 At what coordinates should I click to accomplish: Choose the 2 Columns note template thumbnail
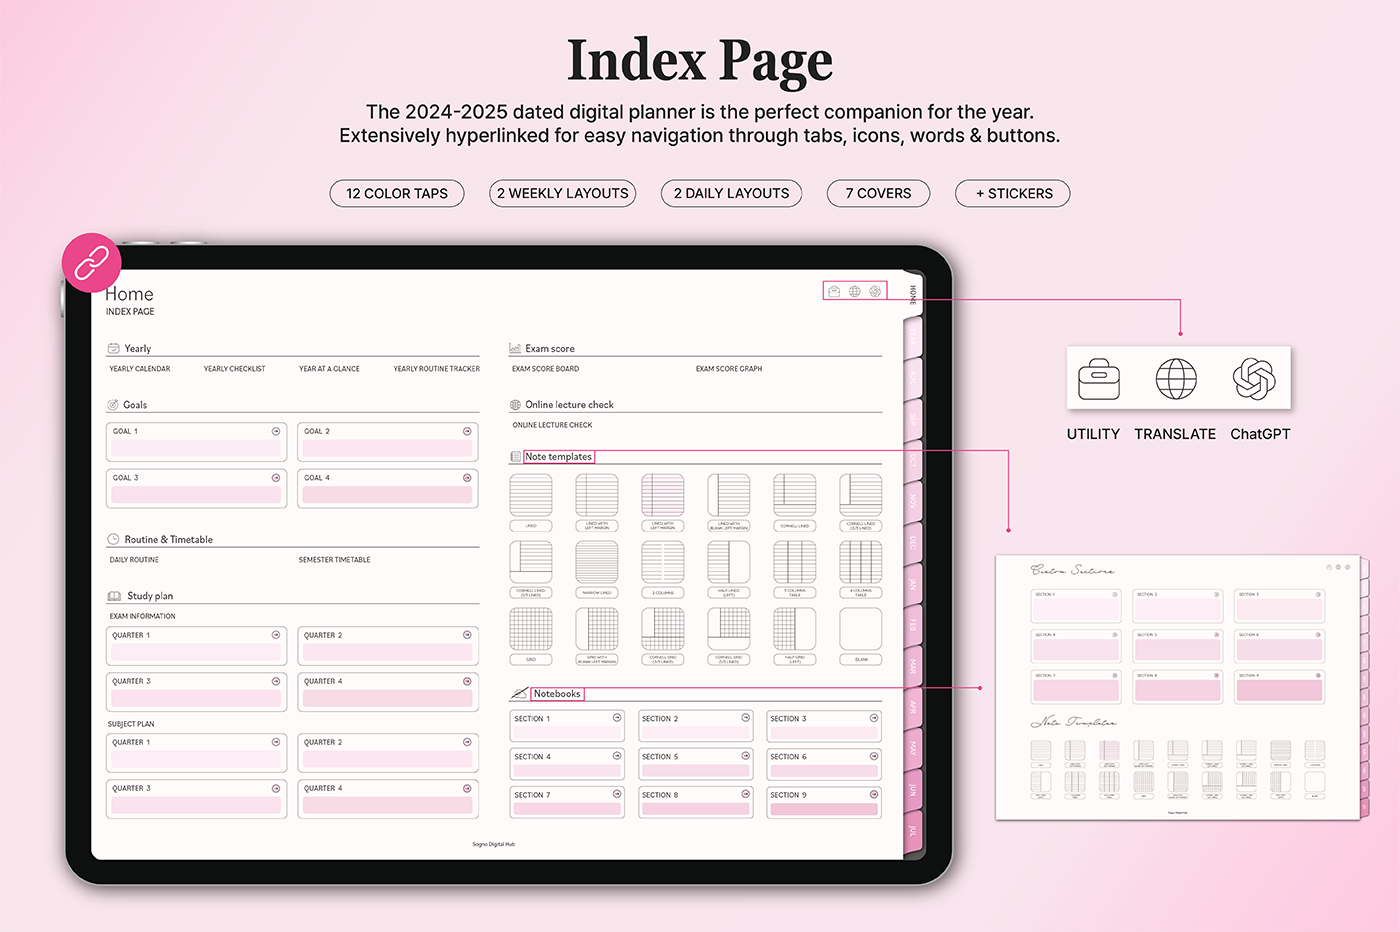663,563
